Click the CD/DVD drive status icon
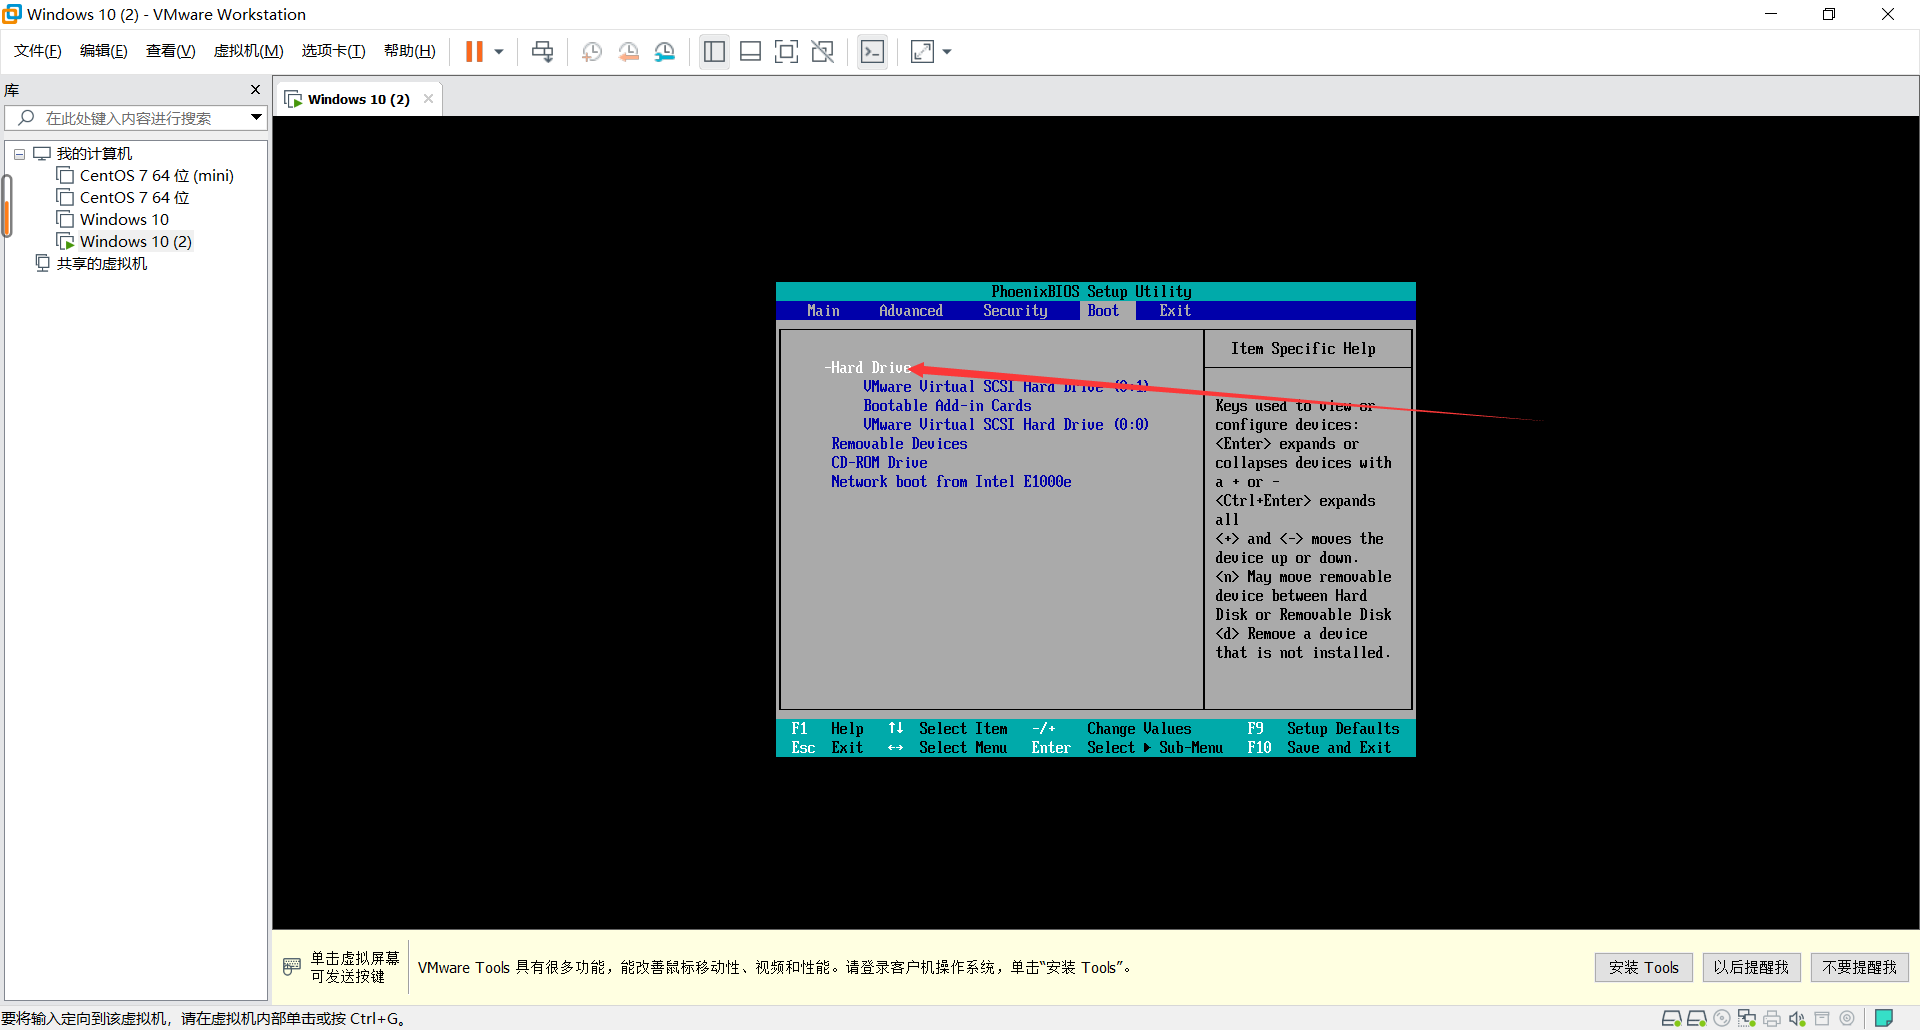Viewport: 1920px width, 1030px height. pyautogui.click(x=1721, y=1018)
